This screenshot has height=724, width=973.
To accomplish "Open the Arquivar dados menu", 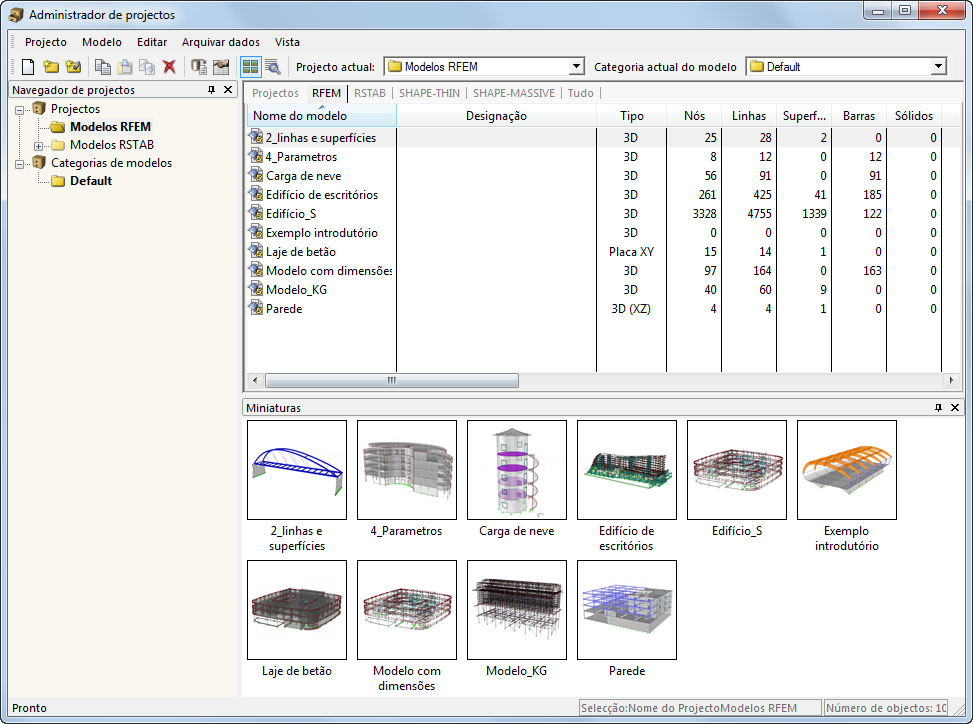I will (221, 42).
